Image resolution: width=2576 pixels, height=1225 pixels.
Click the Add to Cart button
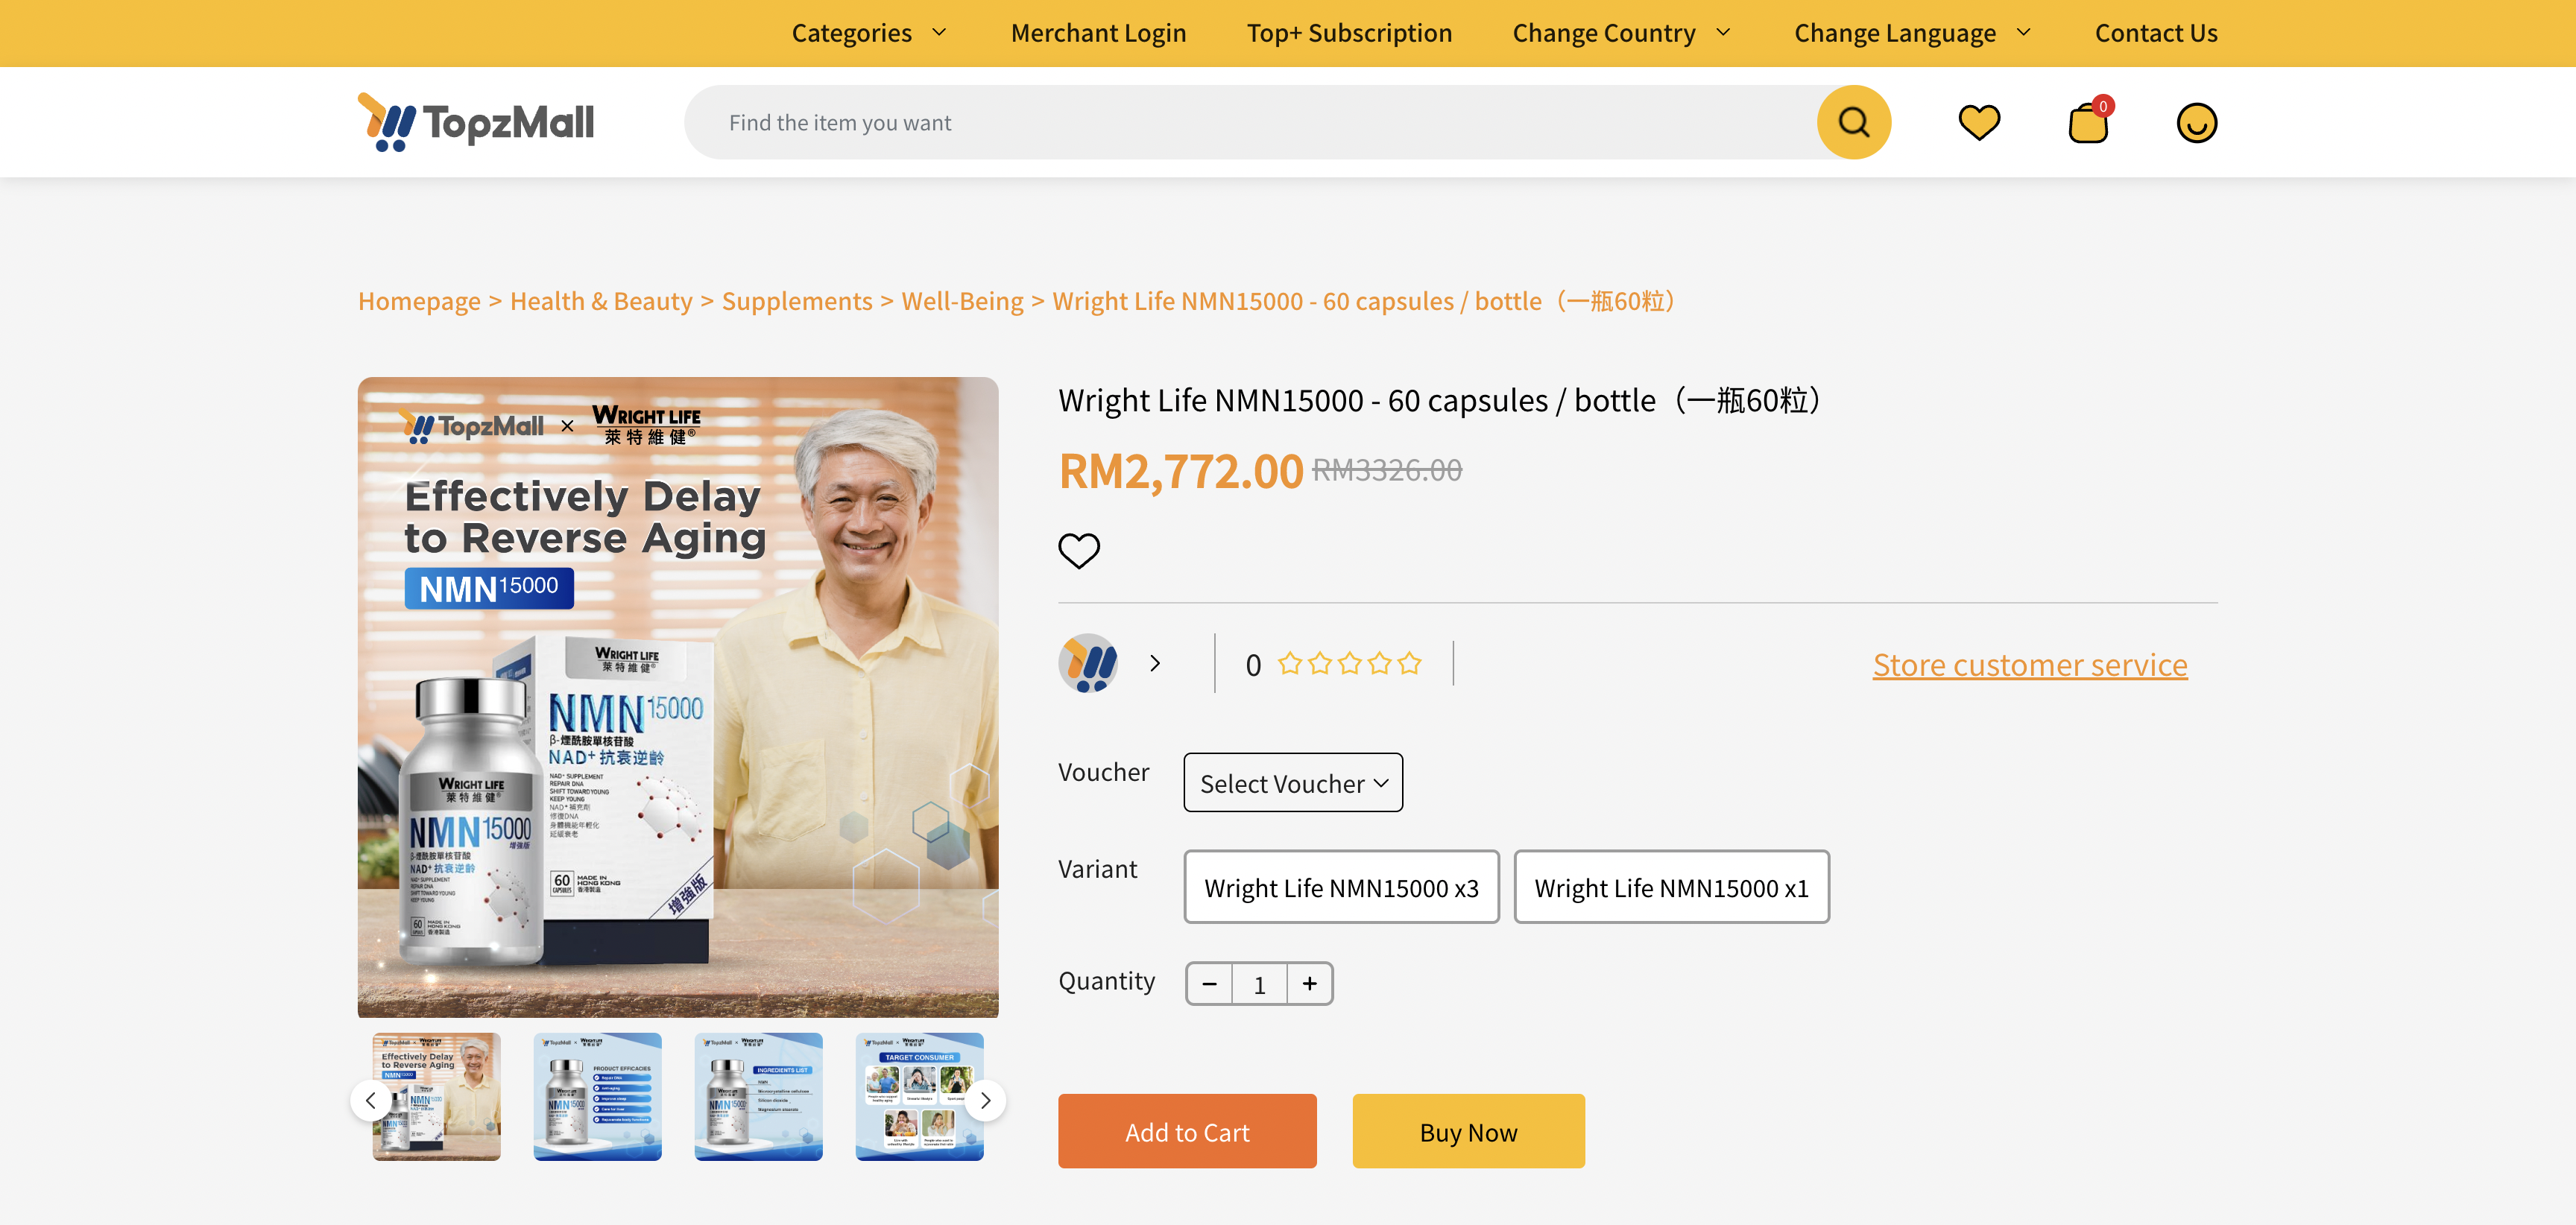(x=1187, y=1131)
